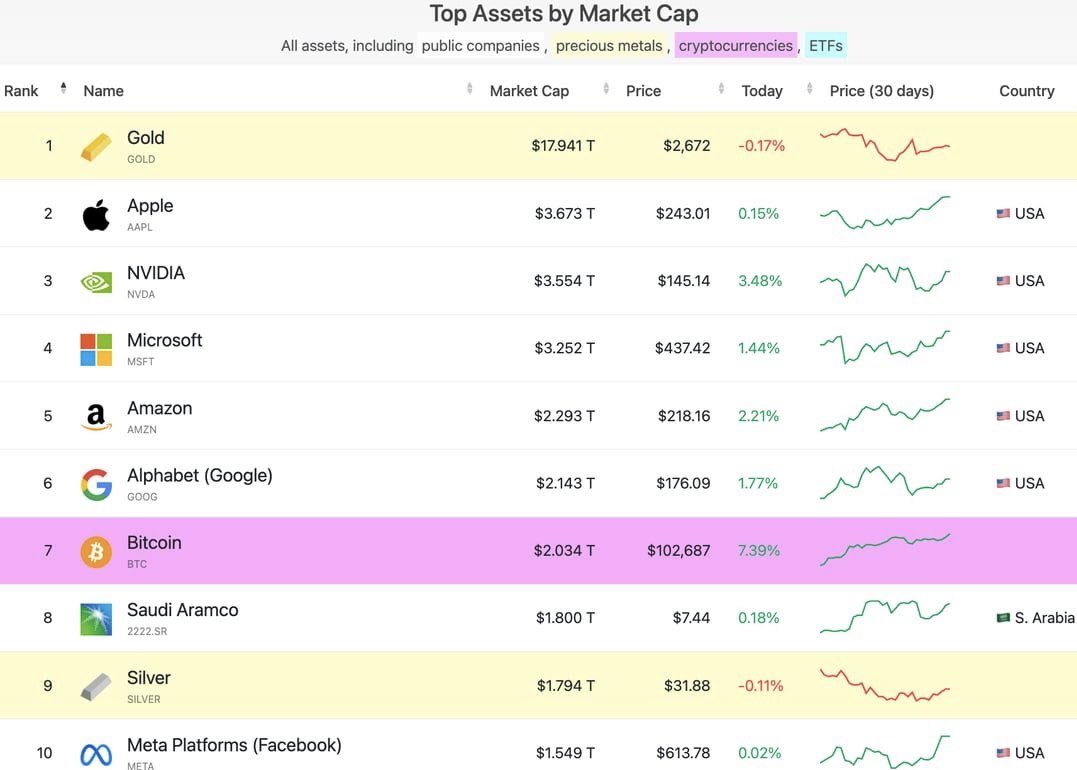This screenshot has height=770, width=1077.
Task: Click Gold market cap $17.941 T
Action: coord(563,146)
